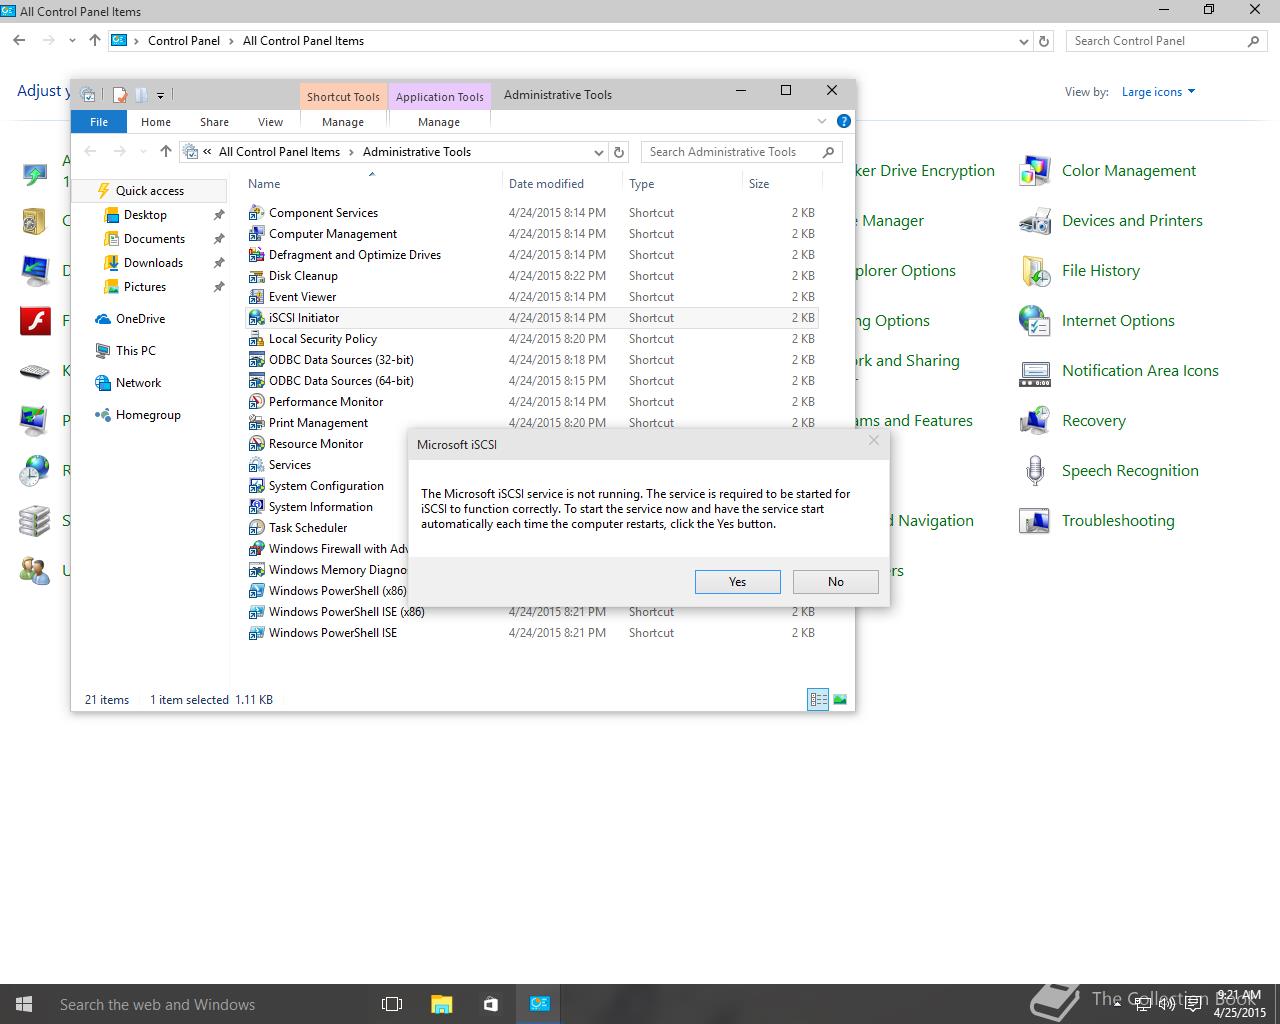Viewport: 1280px width, 1024px height.
Task: Click the Defragment and Optimize Drives icon
Action: tap(256, 255)
